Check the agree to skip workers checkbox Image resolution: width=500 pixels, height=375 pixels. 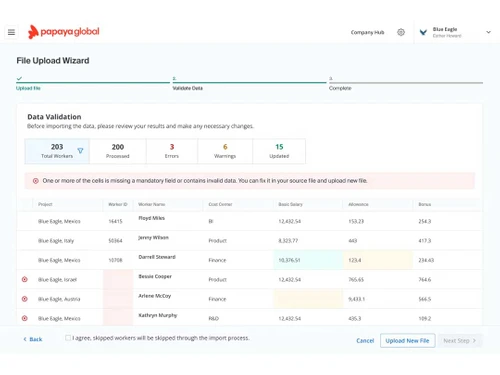tap(68, 338)
